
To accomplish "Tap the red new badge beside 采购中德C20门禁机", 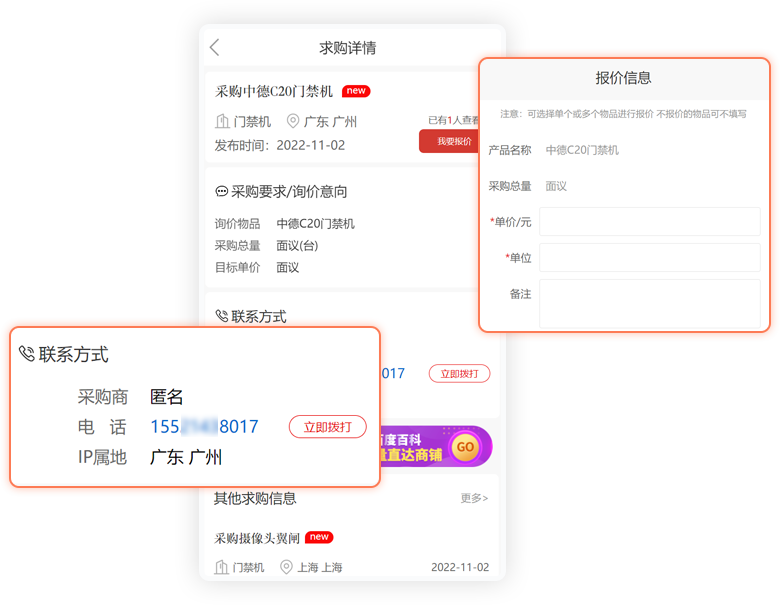I will click(356, 91).
